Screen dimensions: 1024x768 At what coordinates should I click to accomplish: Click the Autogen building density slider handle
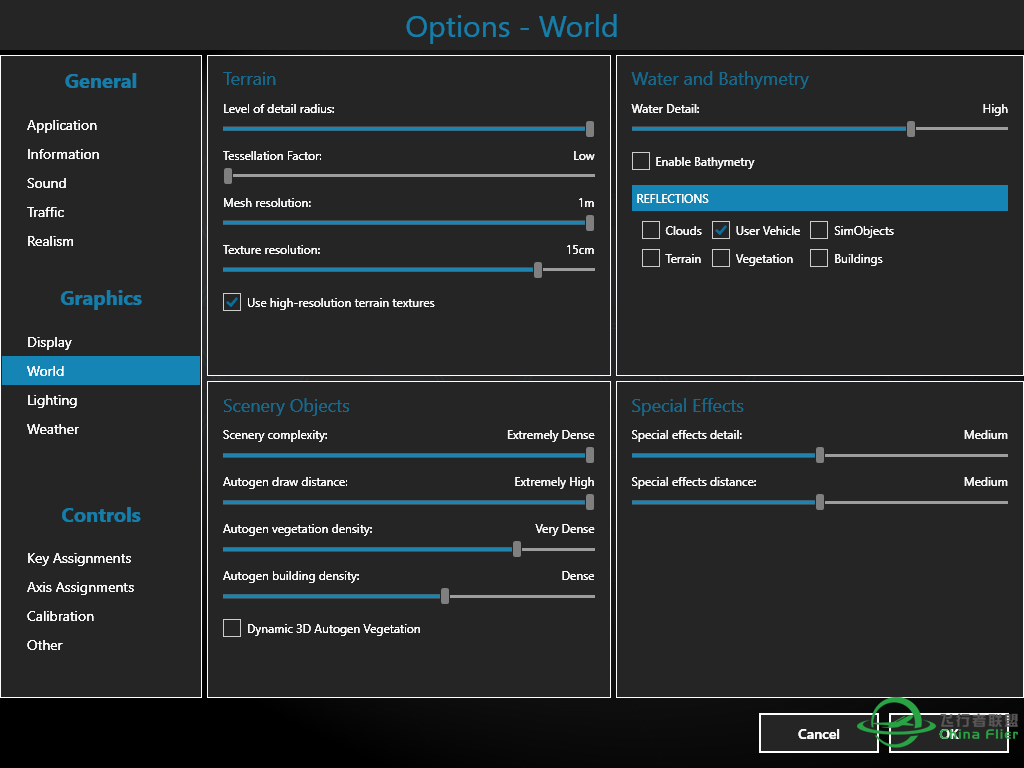[x=445, y=596]
